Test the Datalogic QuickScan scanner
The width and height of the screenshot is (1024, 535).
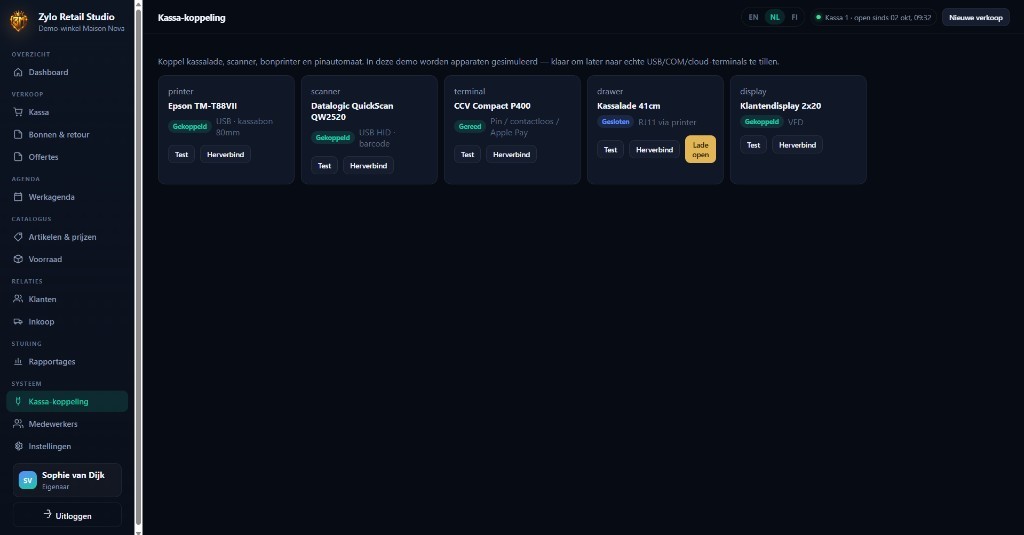pyautogui.click(x=325, y=165)
